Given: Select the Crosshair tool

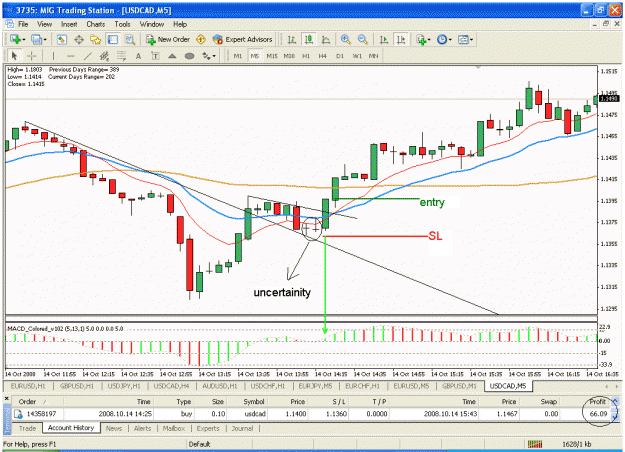Looking at the screenshot, I should point(32,56).
